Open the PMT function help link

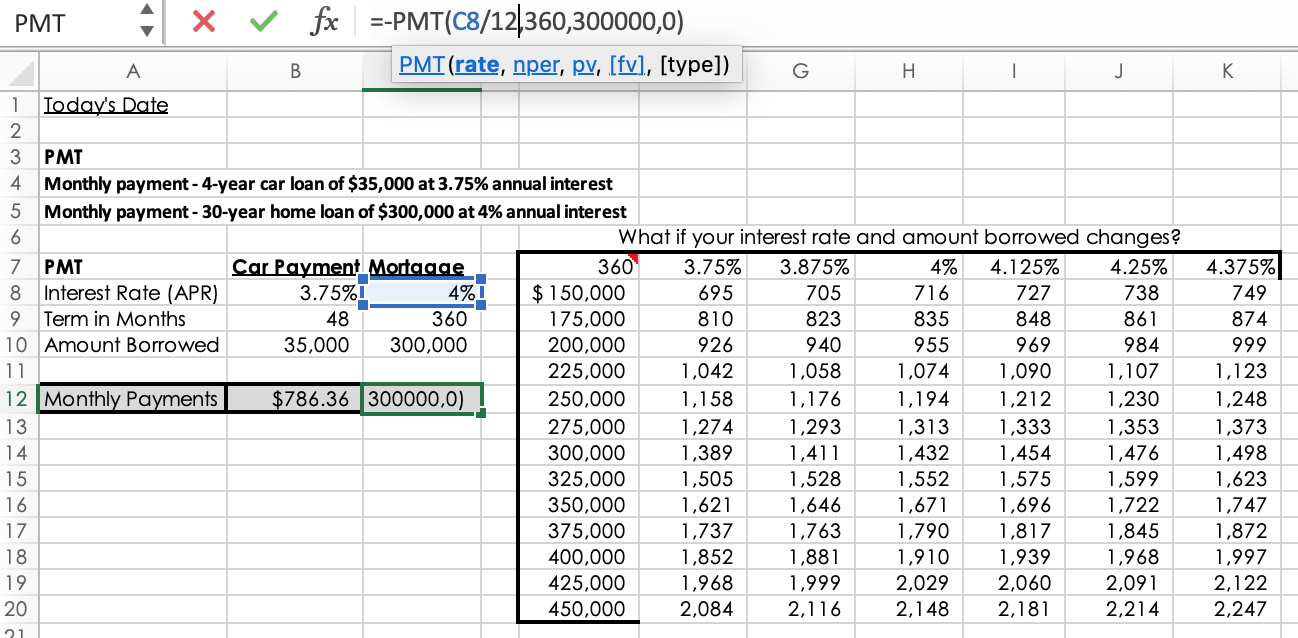(422, 66)
